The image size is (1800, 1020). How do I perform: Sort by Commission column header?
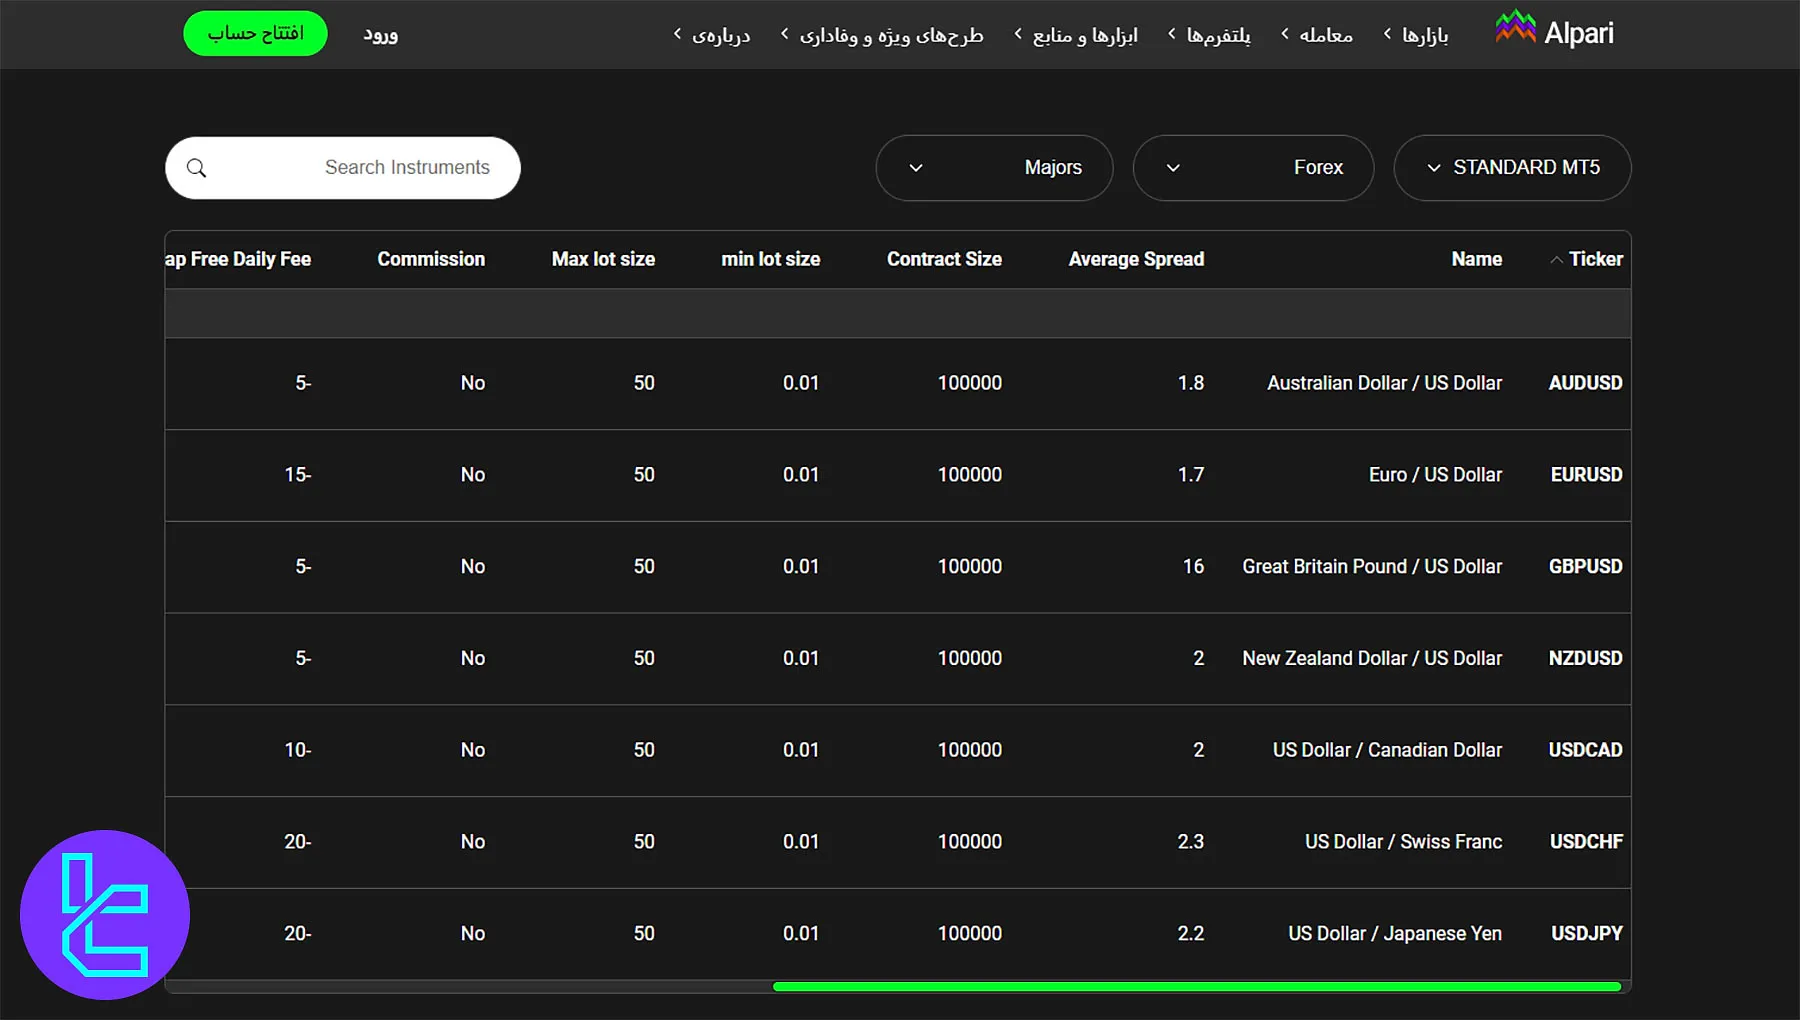431,259
